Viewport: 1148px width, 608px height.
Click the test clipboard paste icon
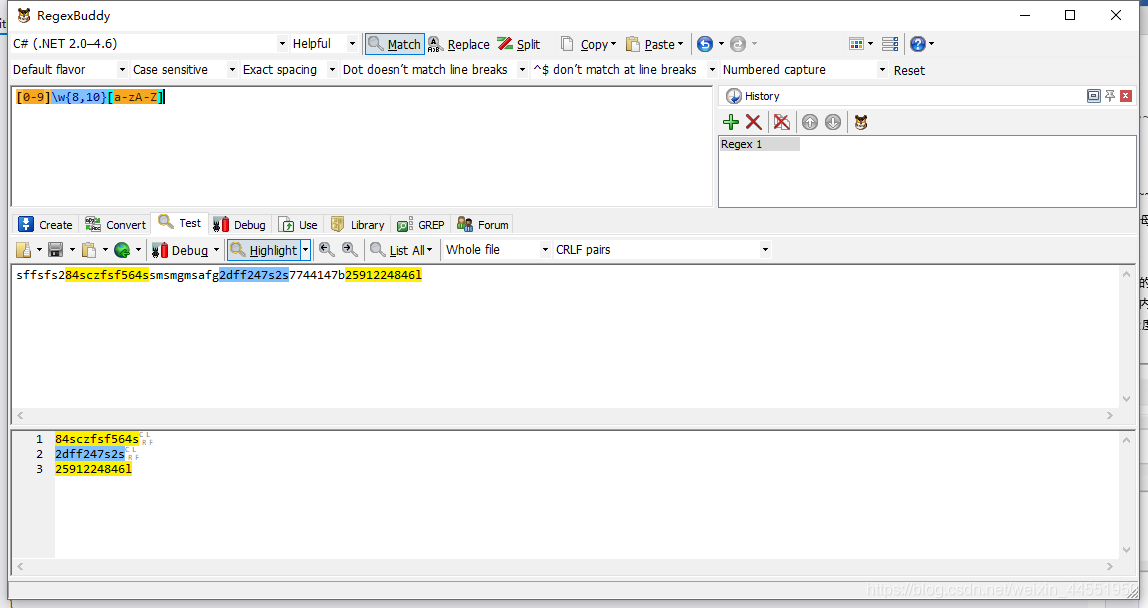pyautogui.click(x=89, y=250)
